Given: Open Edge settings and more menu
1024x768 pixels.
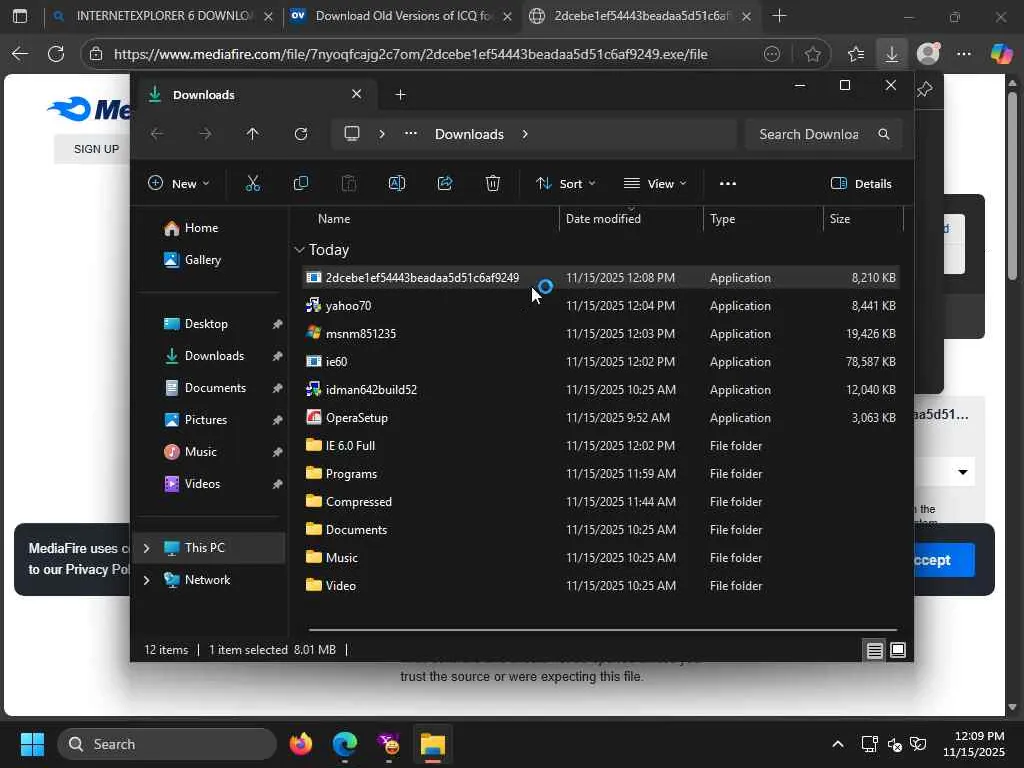Looking at the screenshot, I should pyautogui.click(x=964, y=54).
